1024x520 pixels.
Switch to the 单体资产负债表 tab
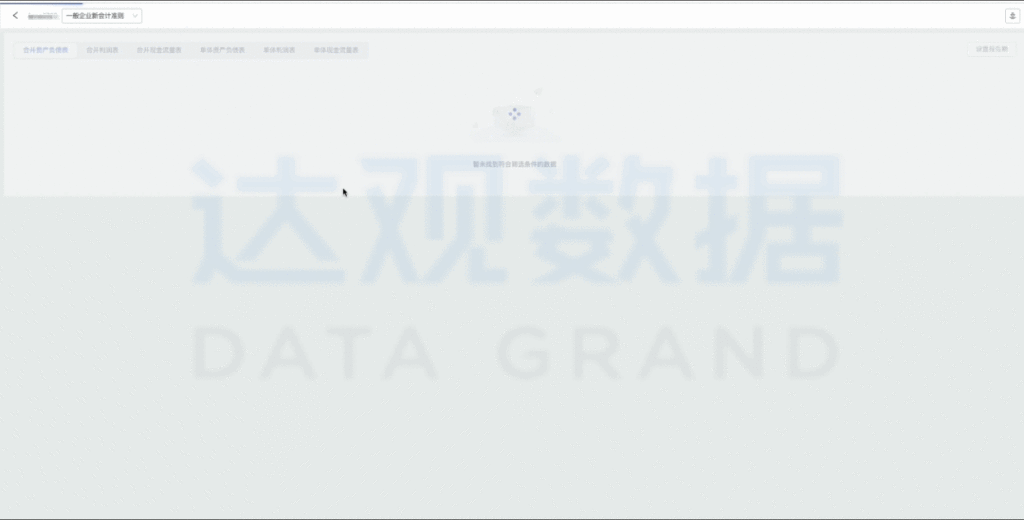223,50
